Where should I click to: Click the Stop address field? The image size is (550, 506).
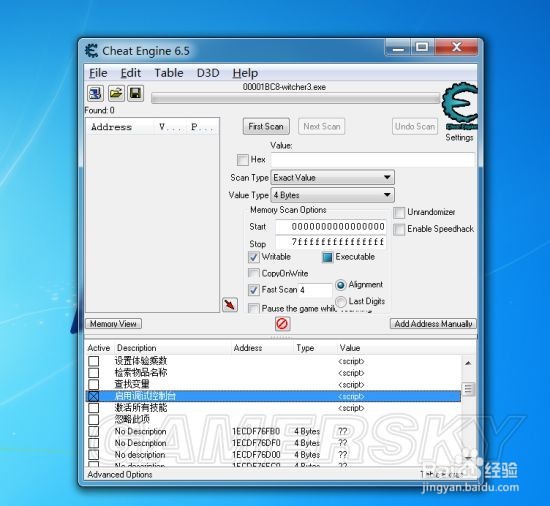pos(331,242)
